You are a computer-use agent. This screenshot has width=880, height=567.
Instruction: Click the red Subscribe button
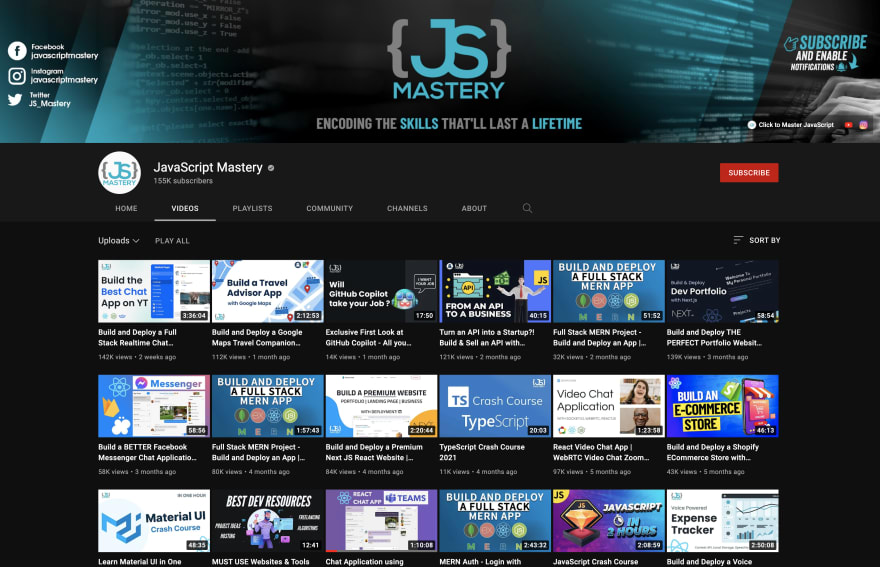749,173
